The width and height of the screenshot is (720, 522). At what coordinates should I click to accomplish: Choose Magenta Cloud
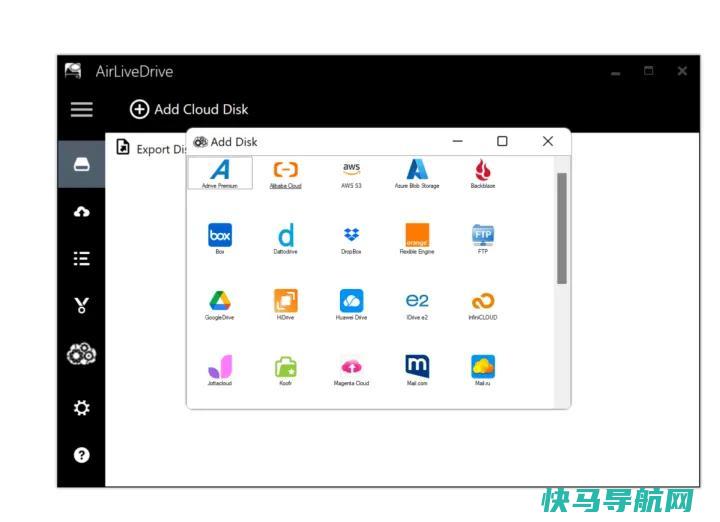(x=351, y=371)
